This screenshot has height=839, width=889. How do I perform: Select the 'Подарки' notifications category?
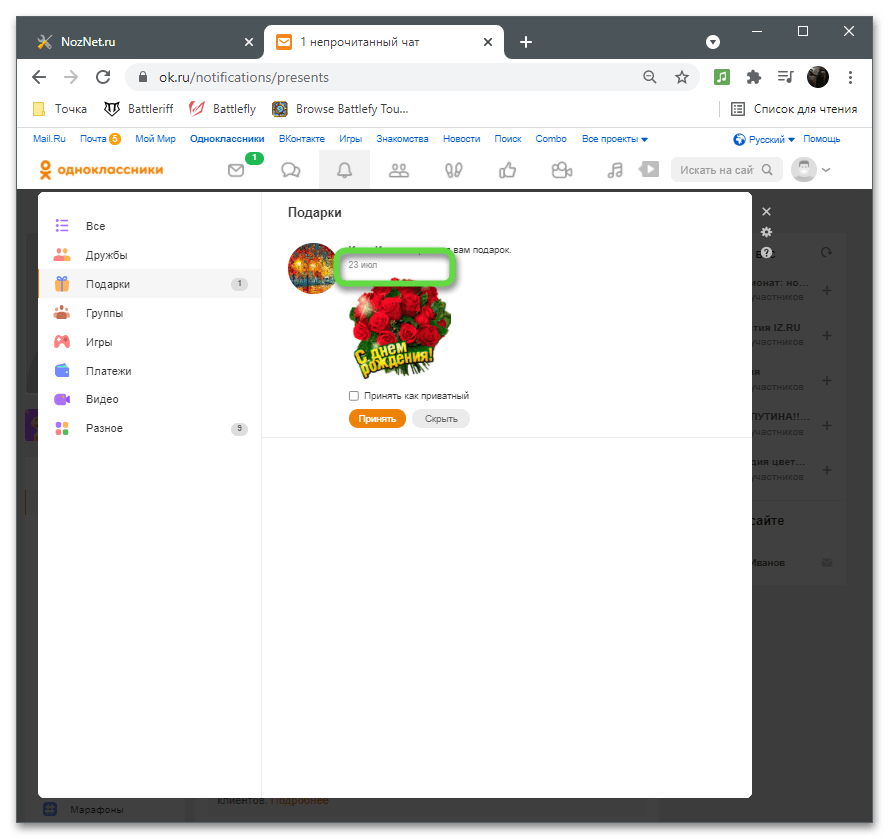[x=150, y=284]
